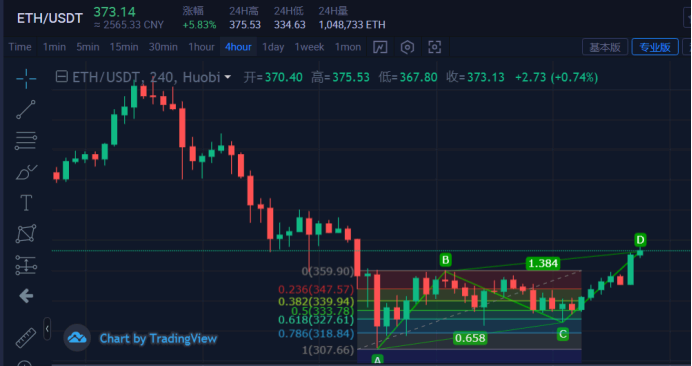The width and height of the screenshot is (692, 366).
Task: Click the close price 373.13 in legend
Action: (485, 77)
